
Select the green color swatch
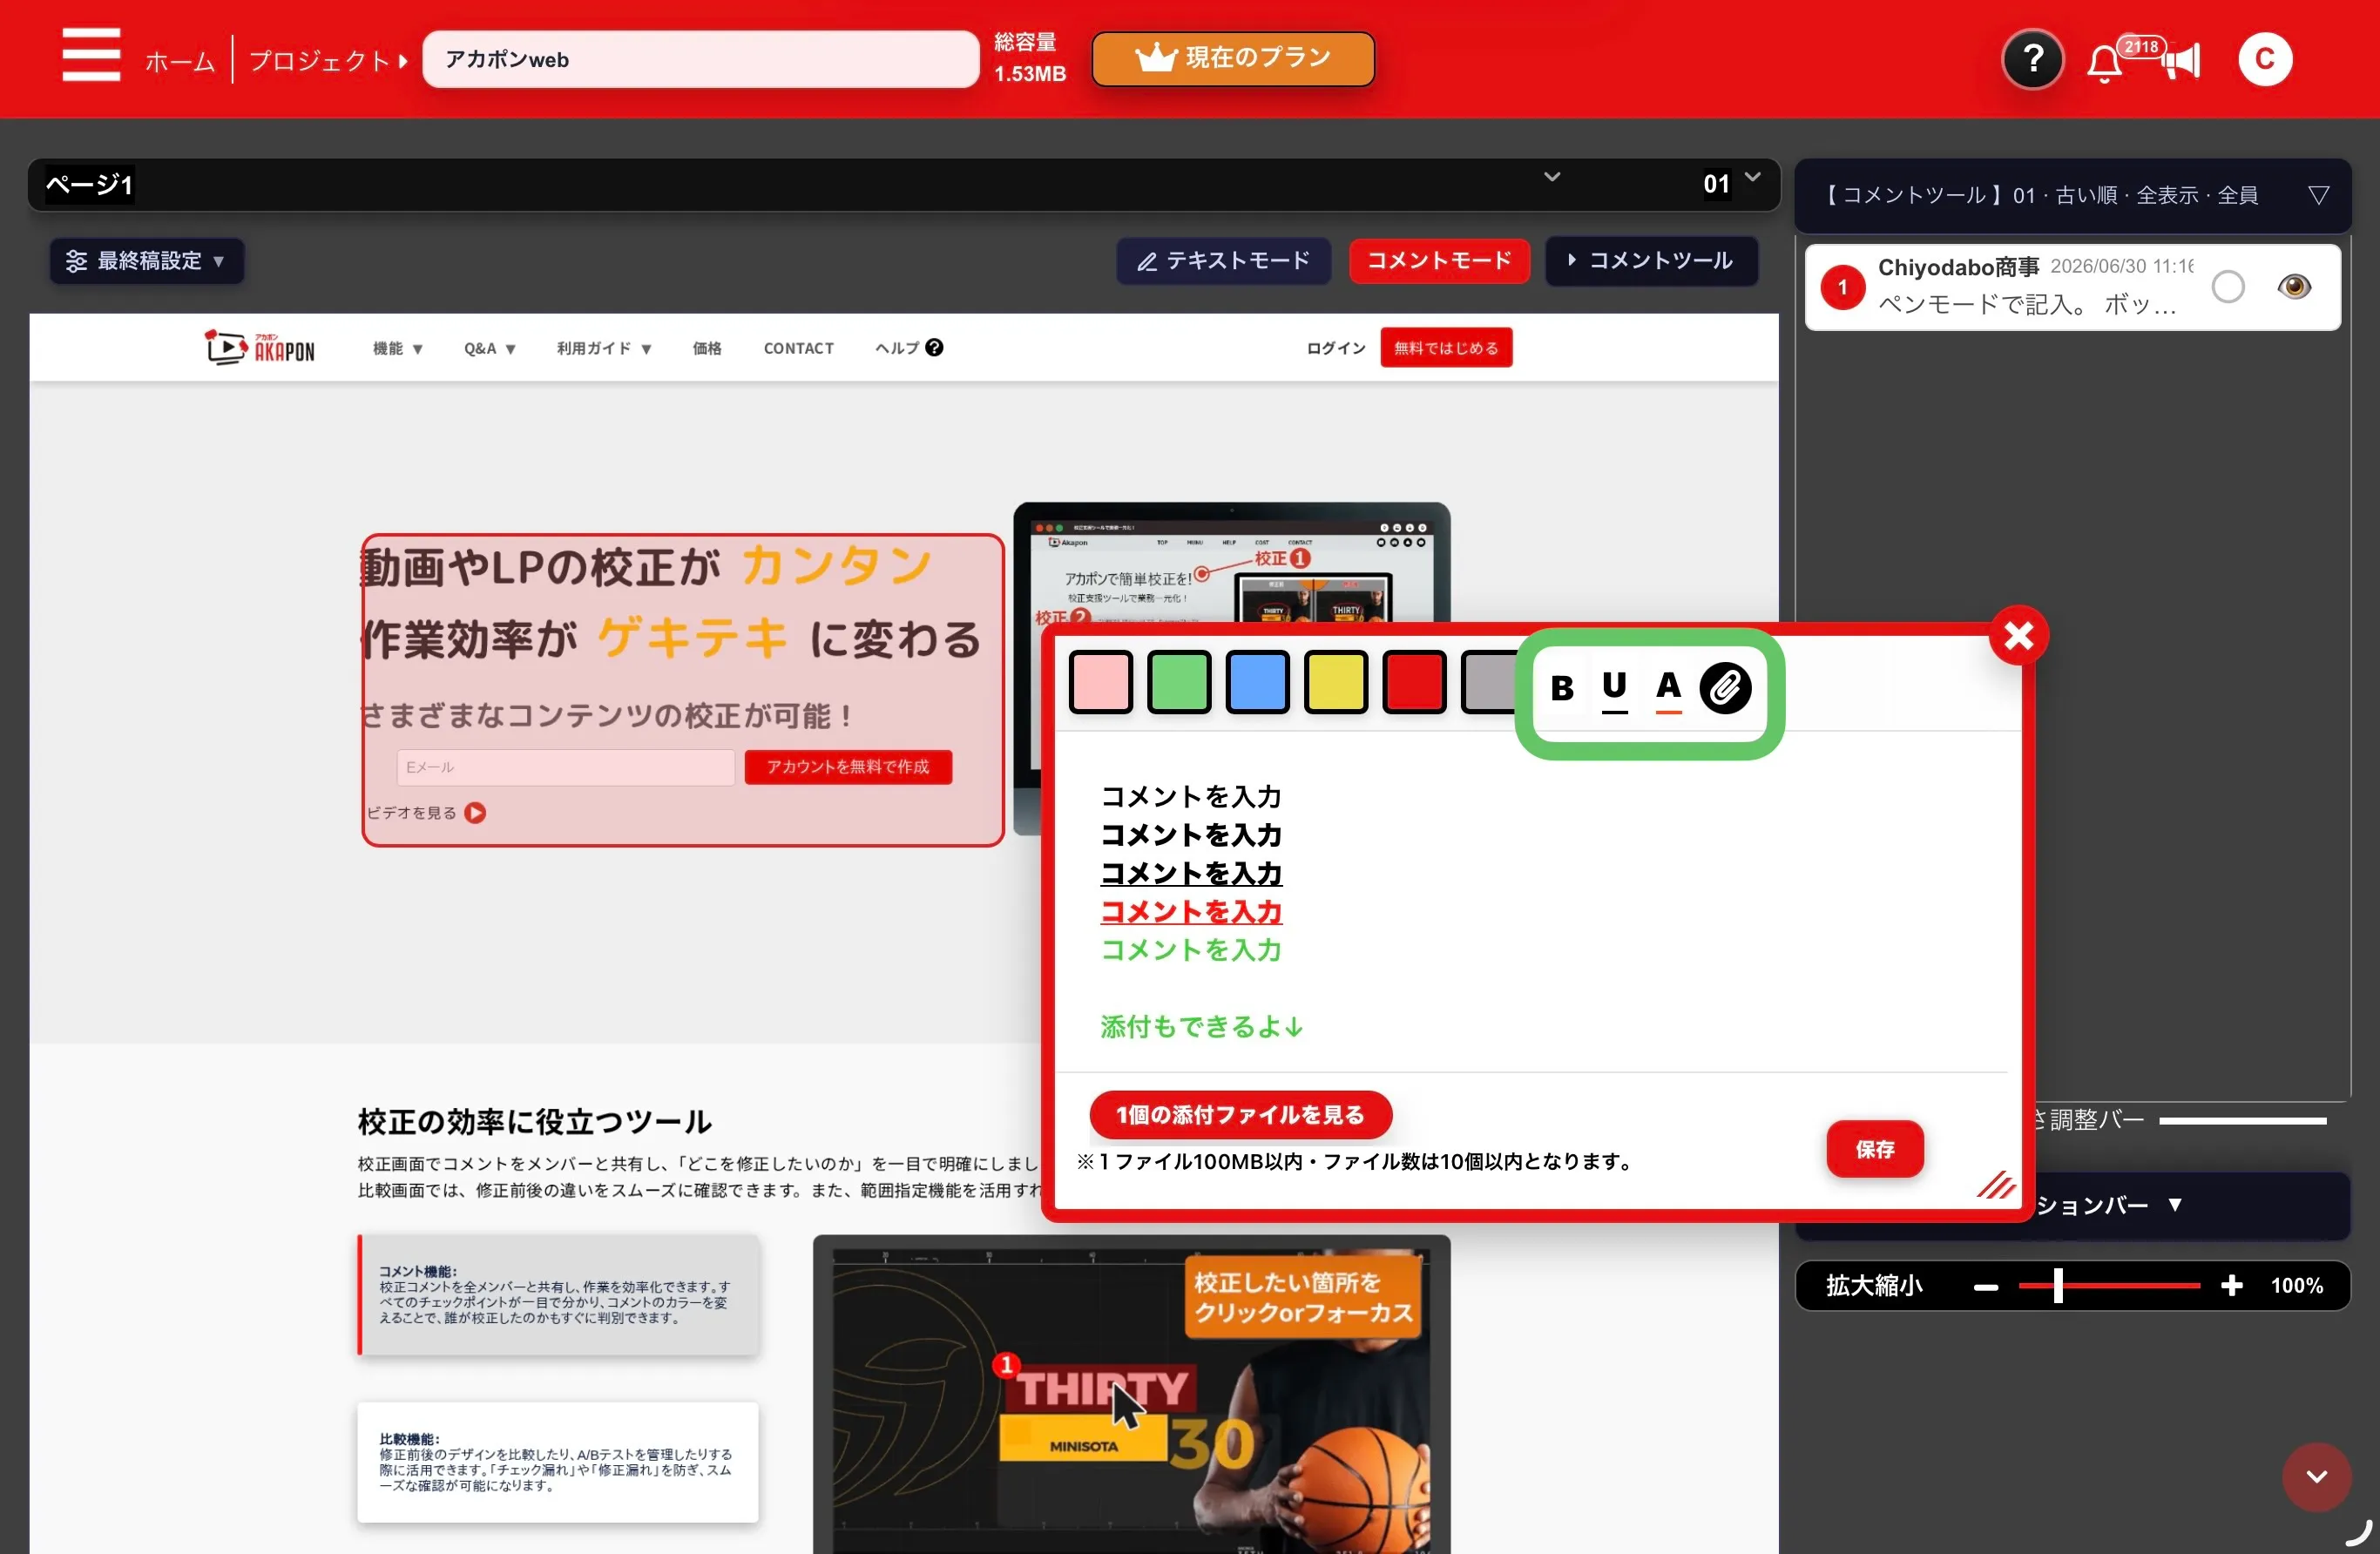[x=1178, y=682]
